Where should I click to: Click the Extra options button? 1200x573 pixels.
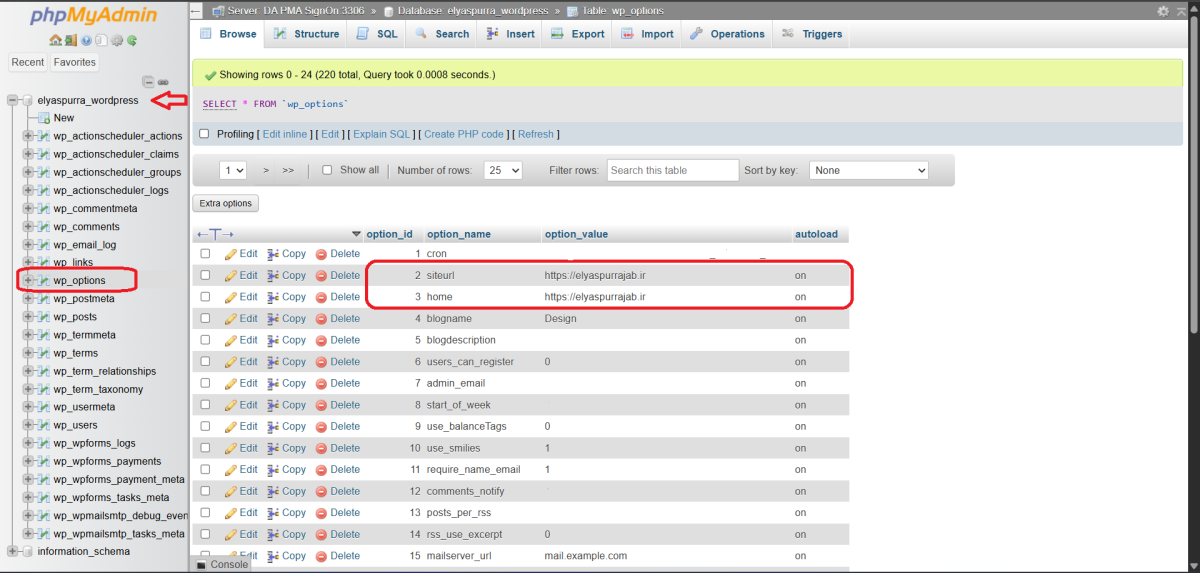click(225, 203)
